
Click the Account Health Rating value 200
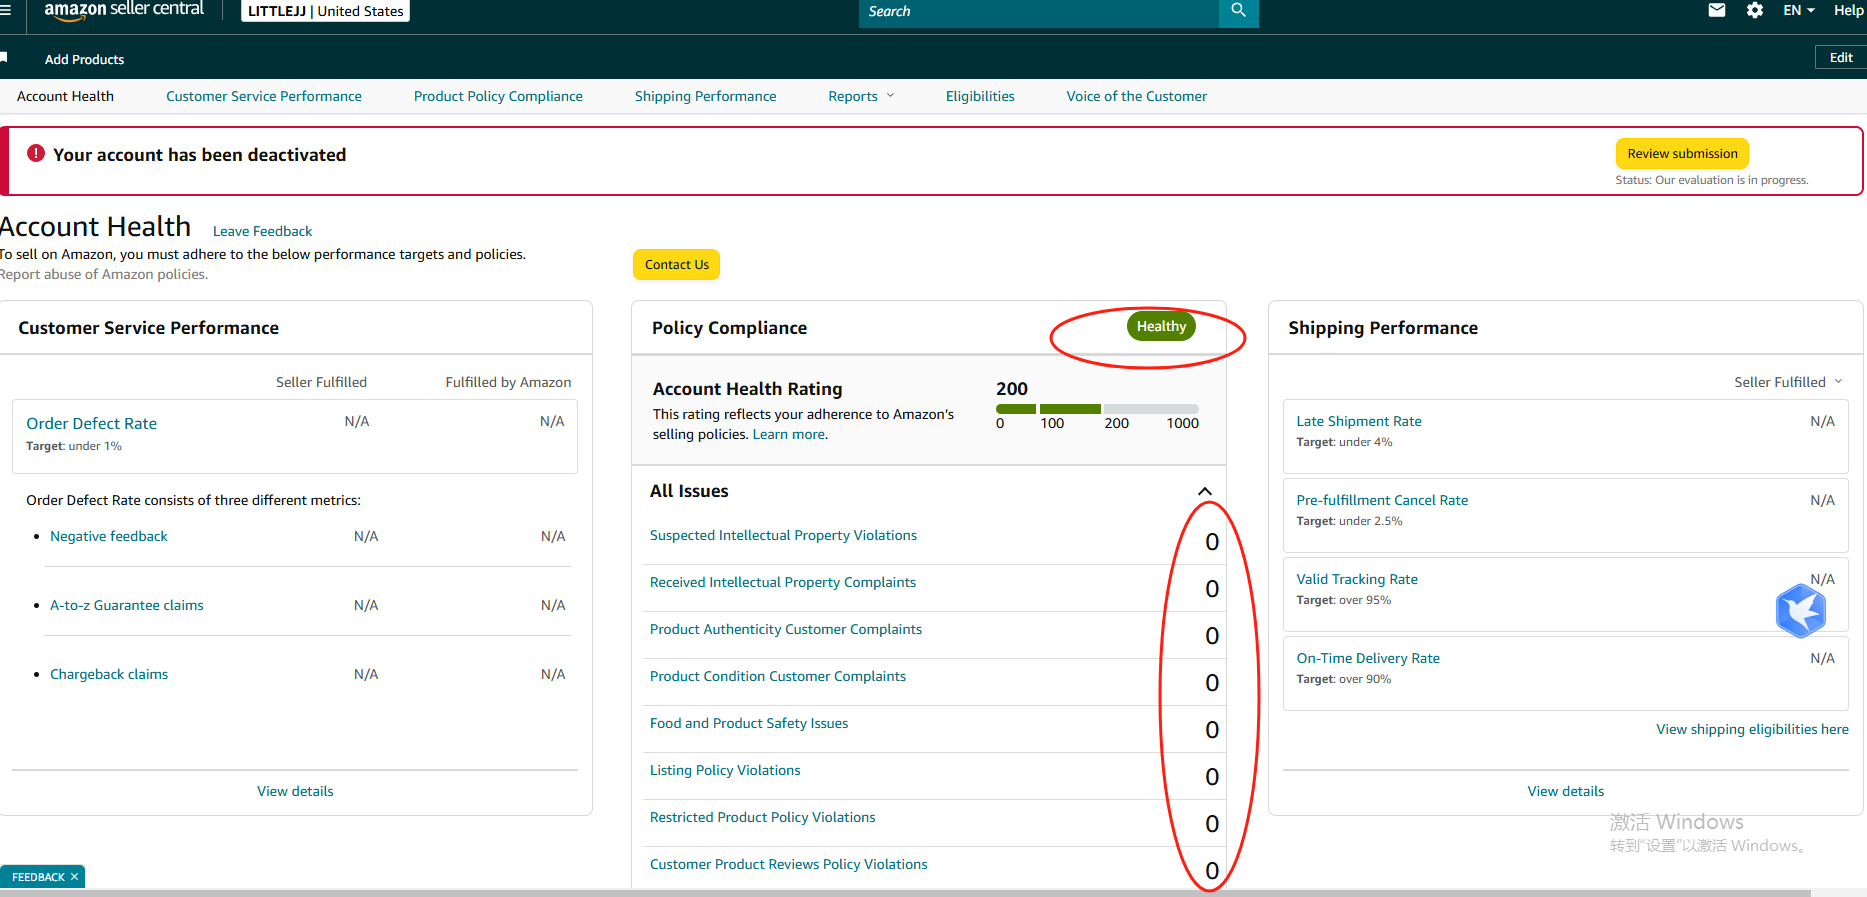point(1012,389)
